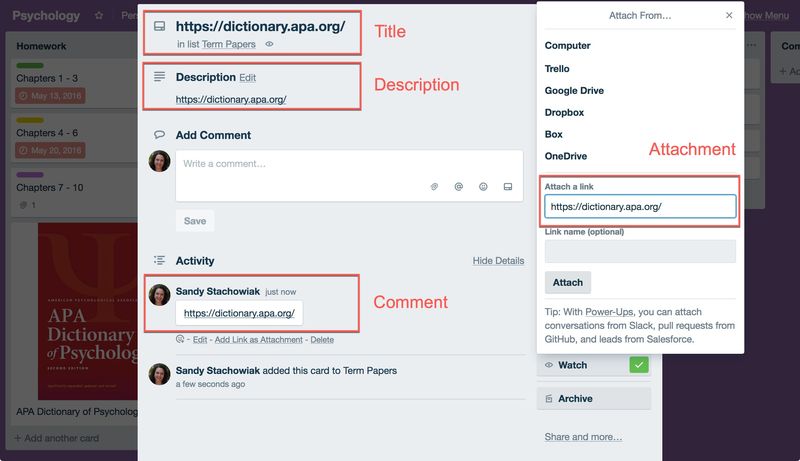Select Box as attachment source
800x461 pixels.
553,134
